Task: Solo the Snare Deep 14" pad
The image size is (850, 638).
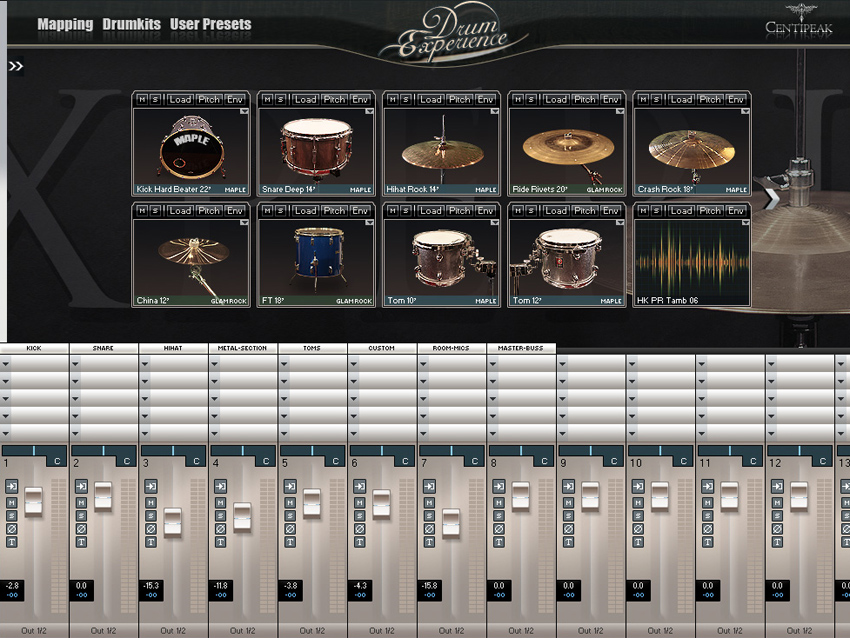Action: click(280, 99)
